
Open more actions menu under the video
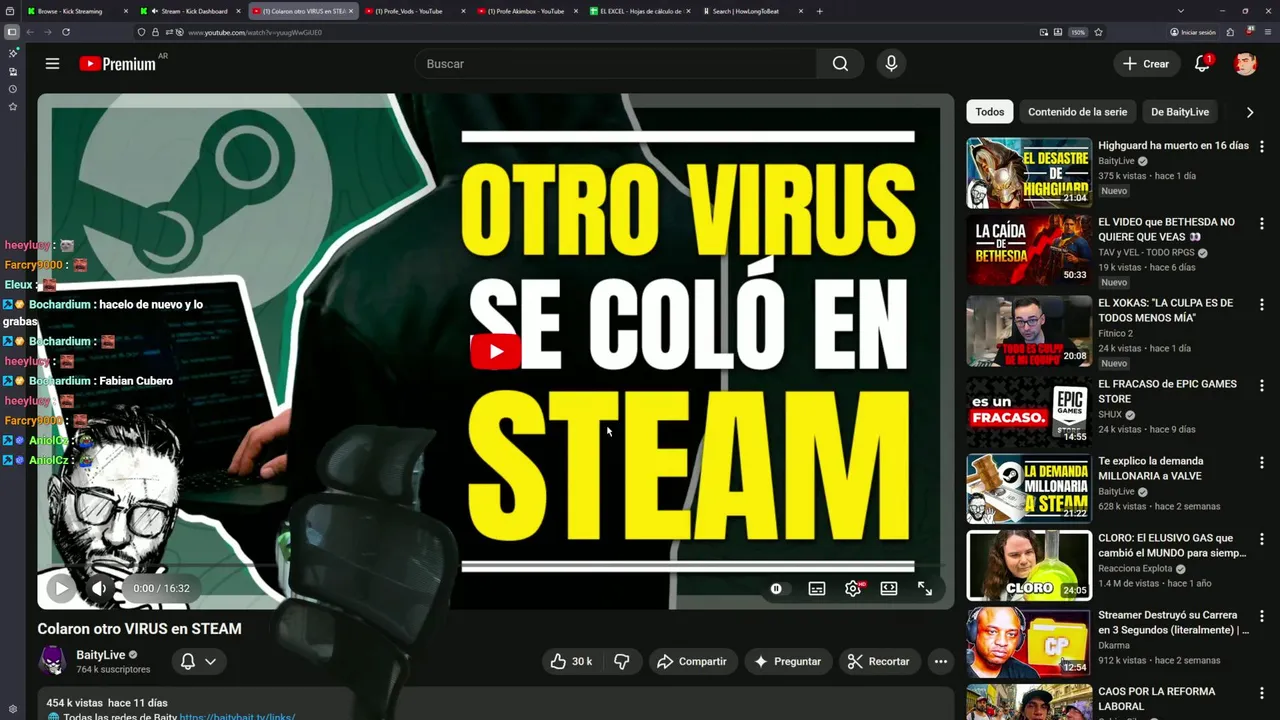click(940, 661)
